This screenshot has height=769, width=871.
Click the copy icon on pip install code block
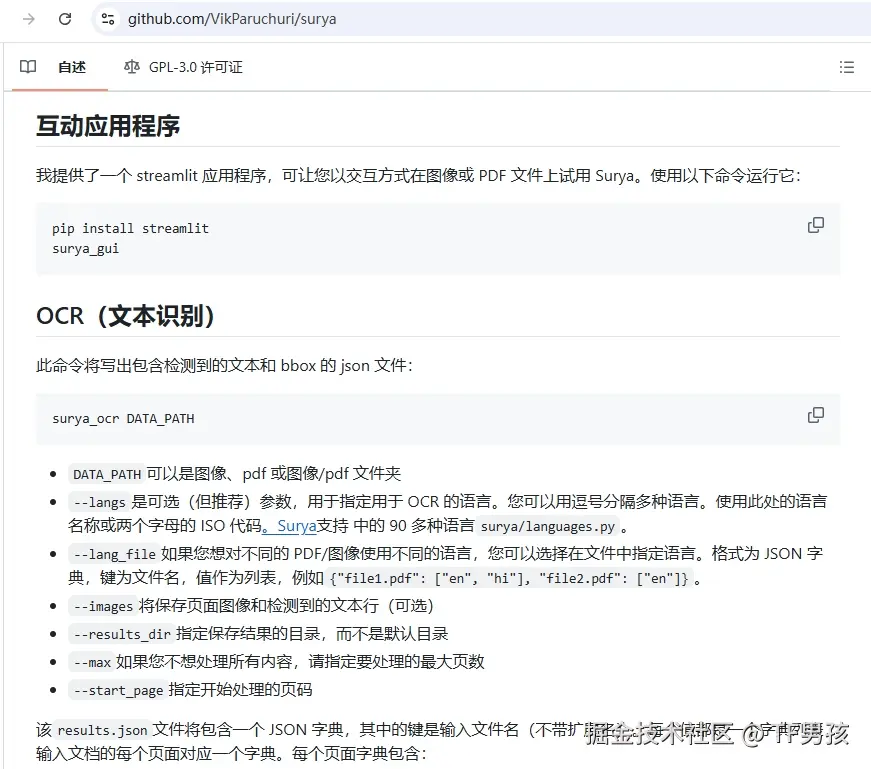click(x=816, y=225)
